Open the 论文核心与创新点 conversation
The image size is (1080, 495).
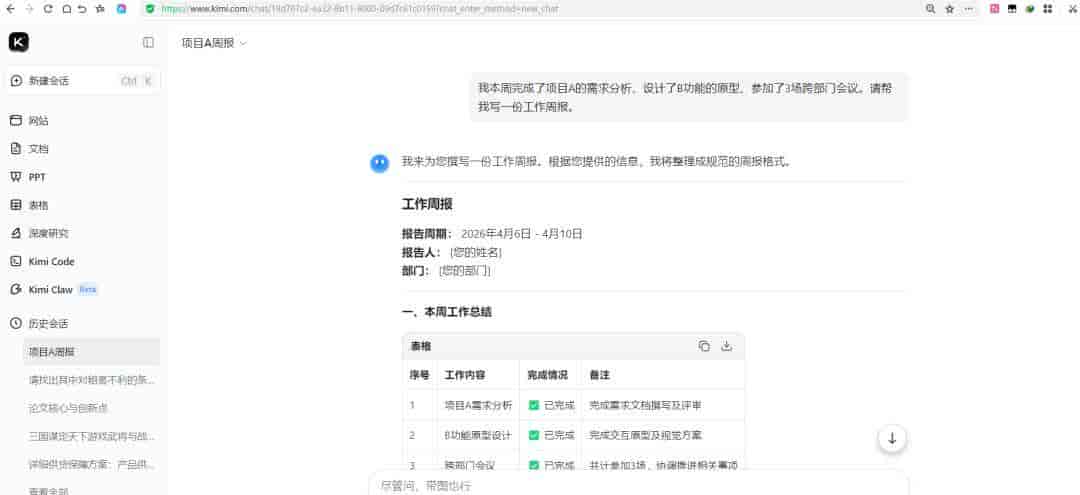click(x=91, y=408)
